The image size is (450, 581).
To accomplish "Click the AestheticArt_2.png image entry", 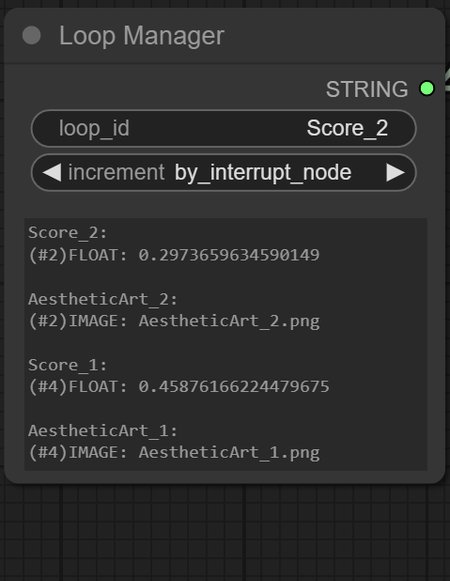I will pyautogui.click(x=174, y=321).
